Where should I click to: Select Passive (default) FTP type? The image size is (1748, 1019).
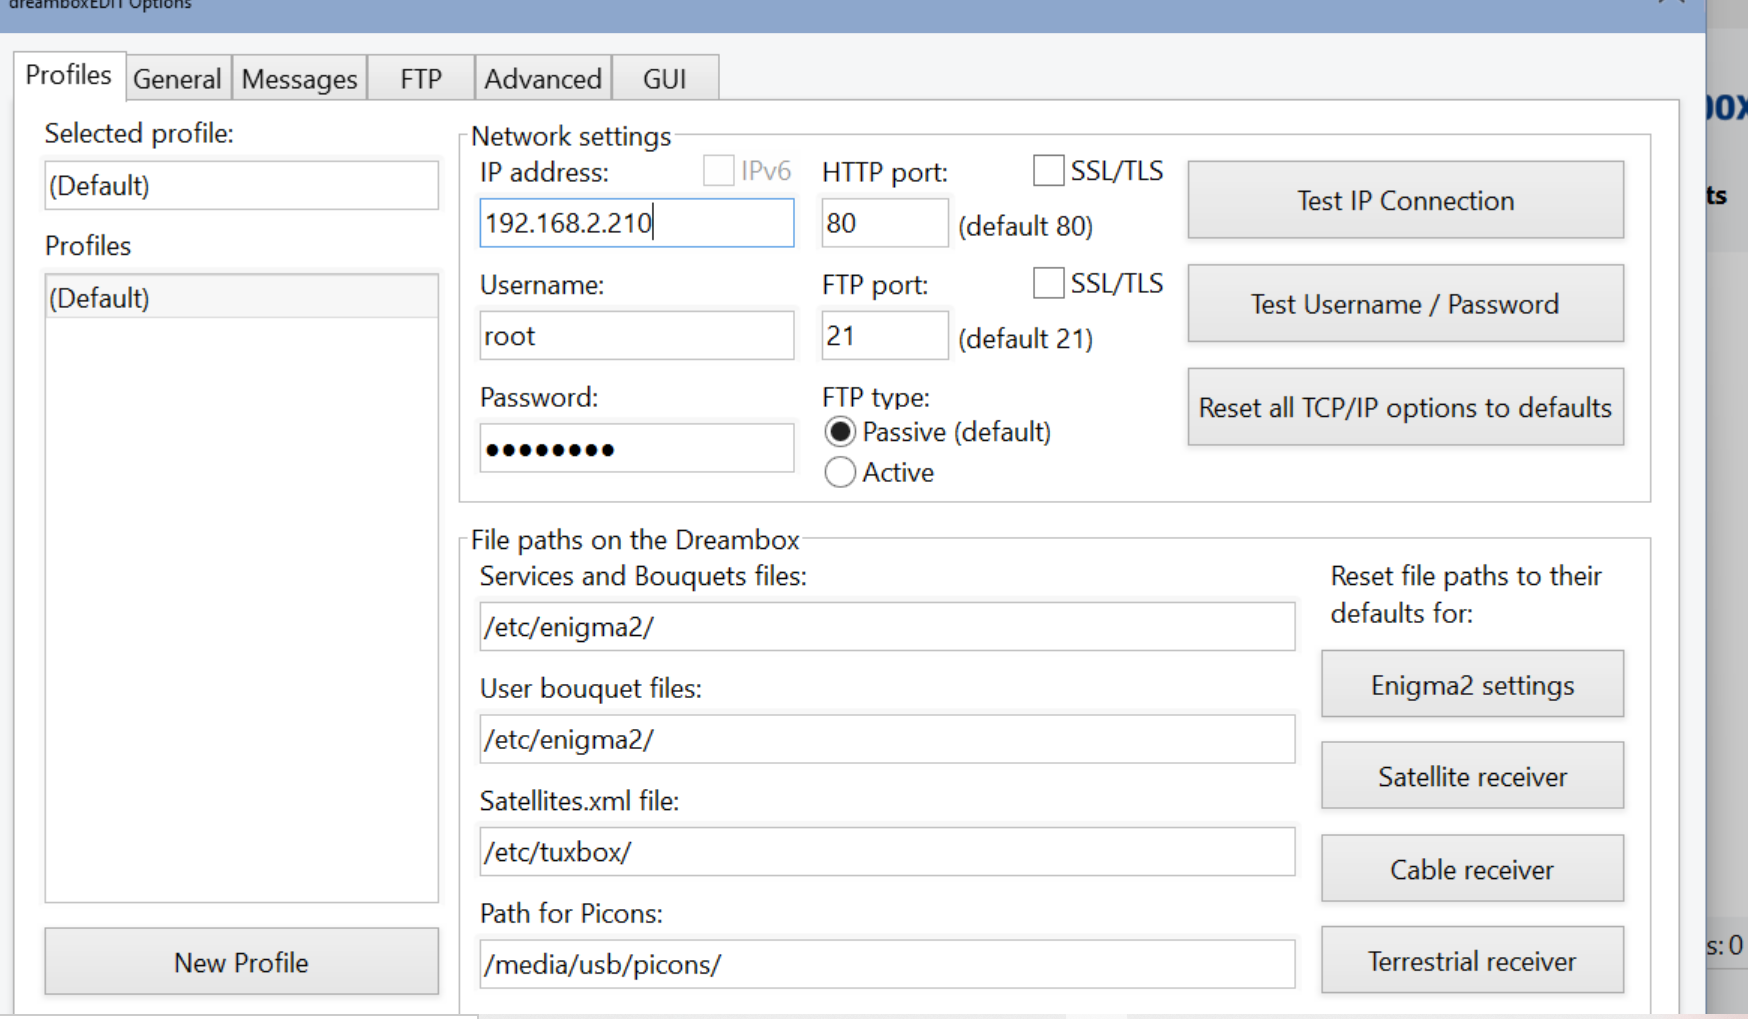840,432
